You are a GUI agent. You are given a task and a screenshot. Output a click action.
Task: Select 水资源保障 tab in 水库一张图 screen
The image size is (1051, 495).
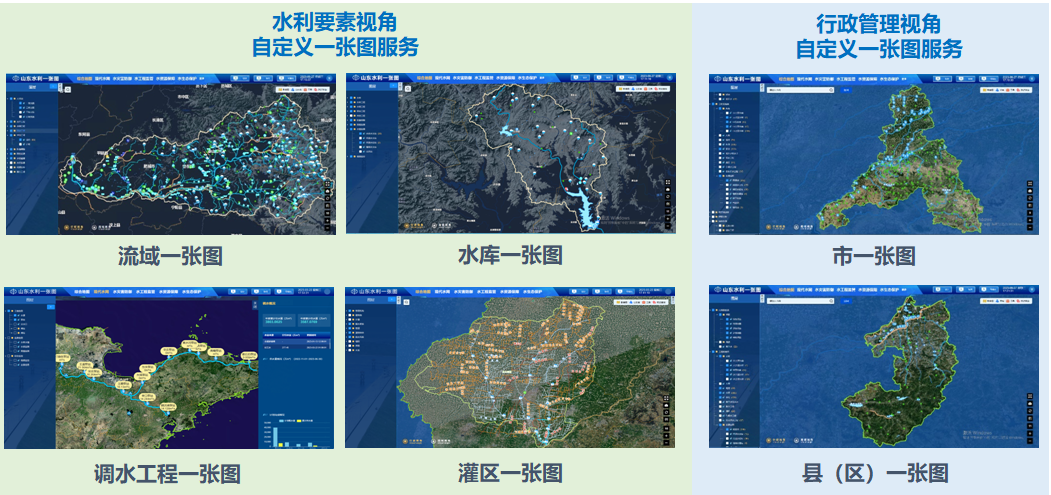[505, 78]
